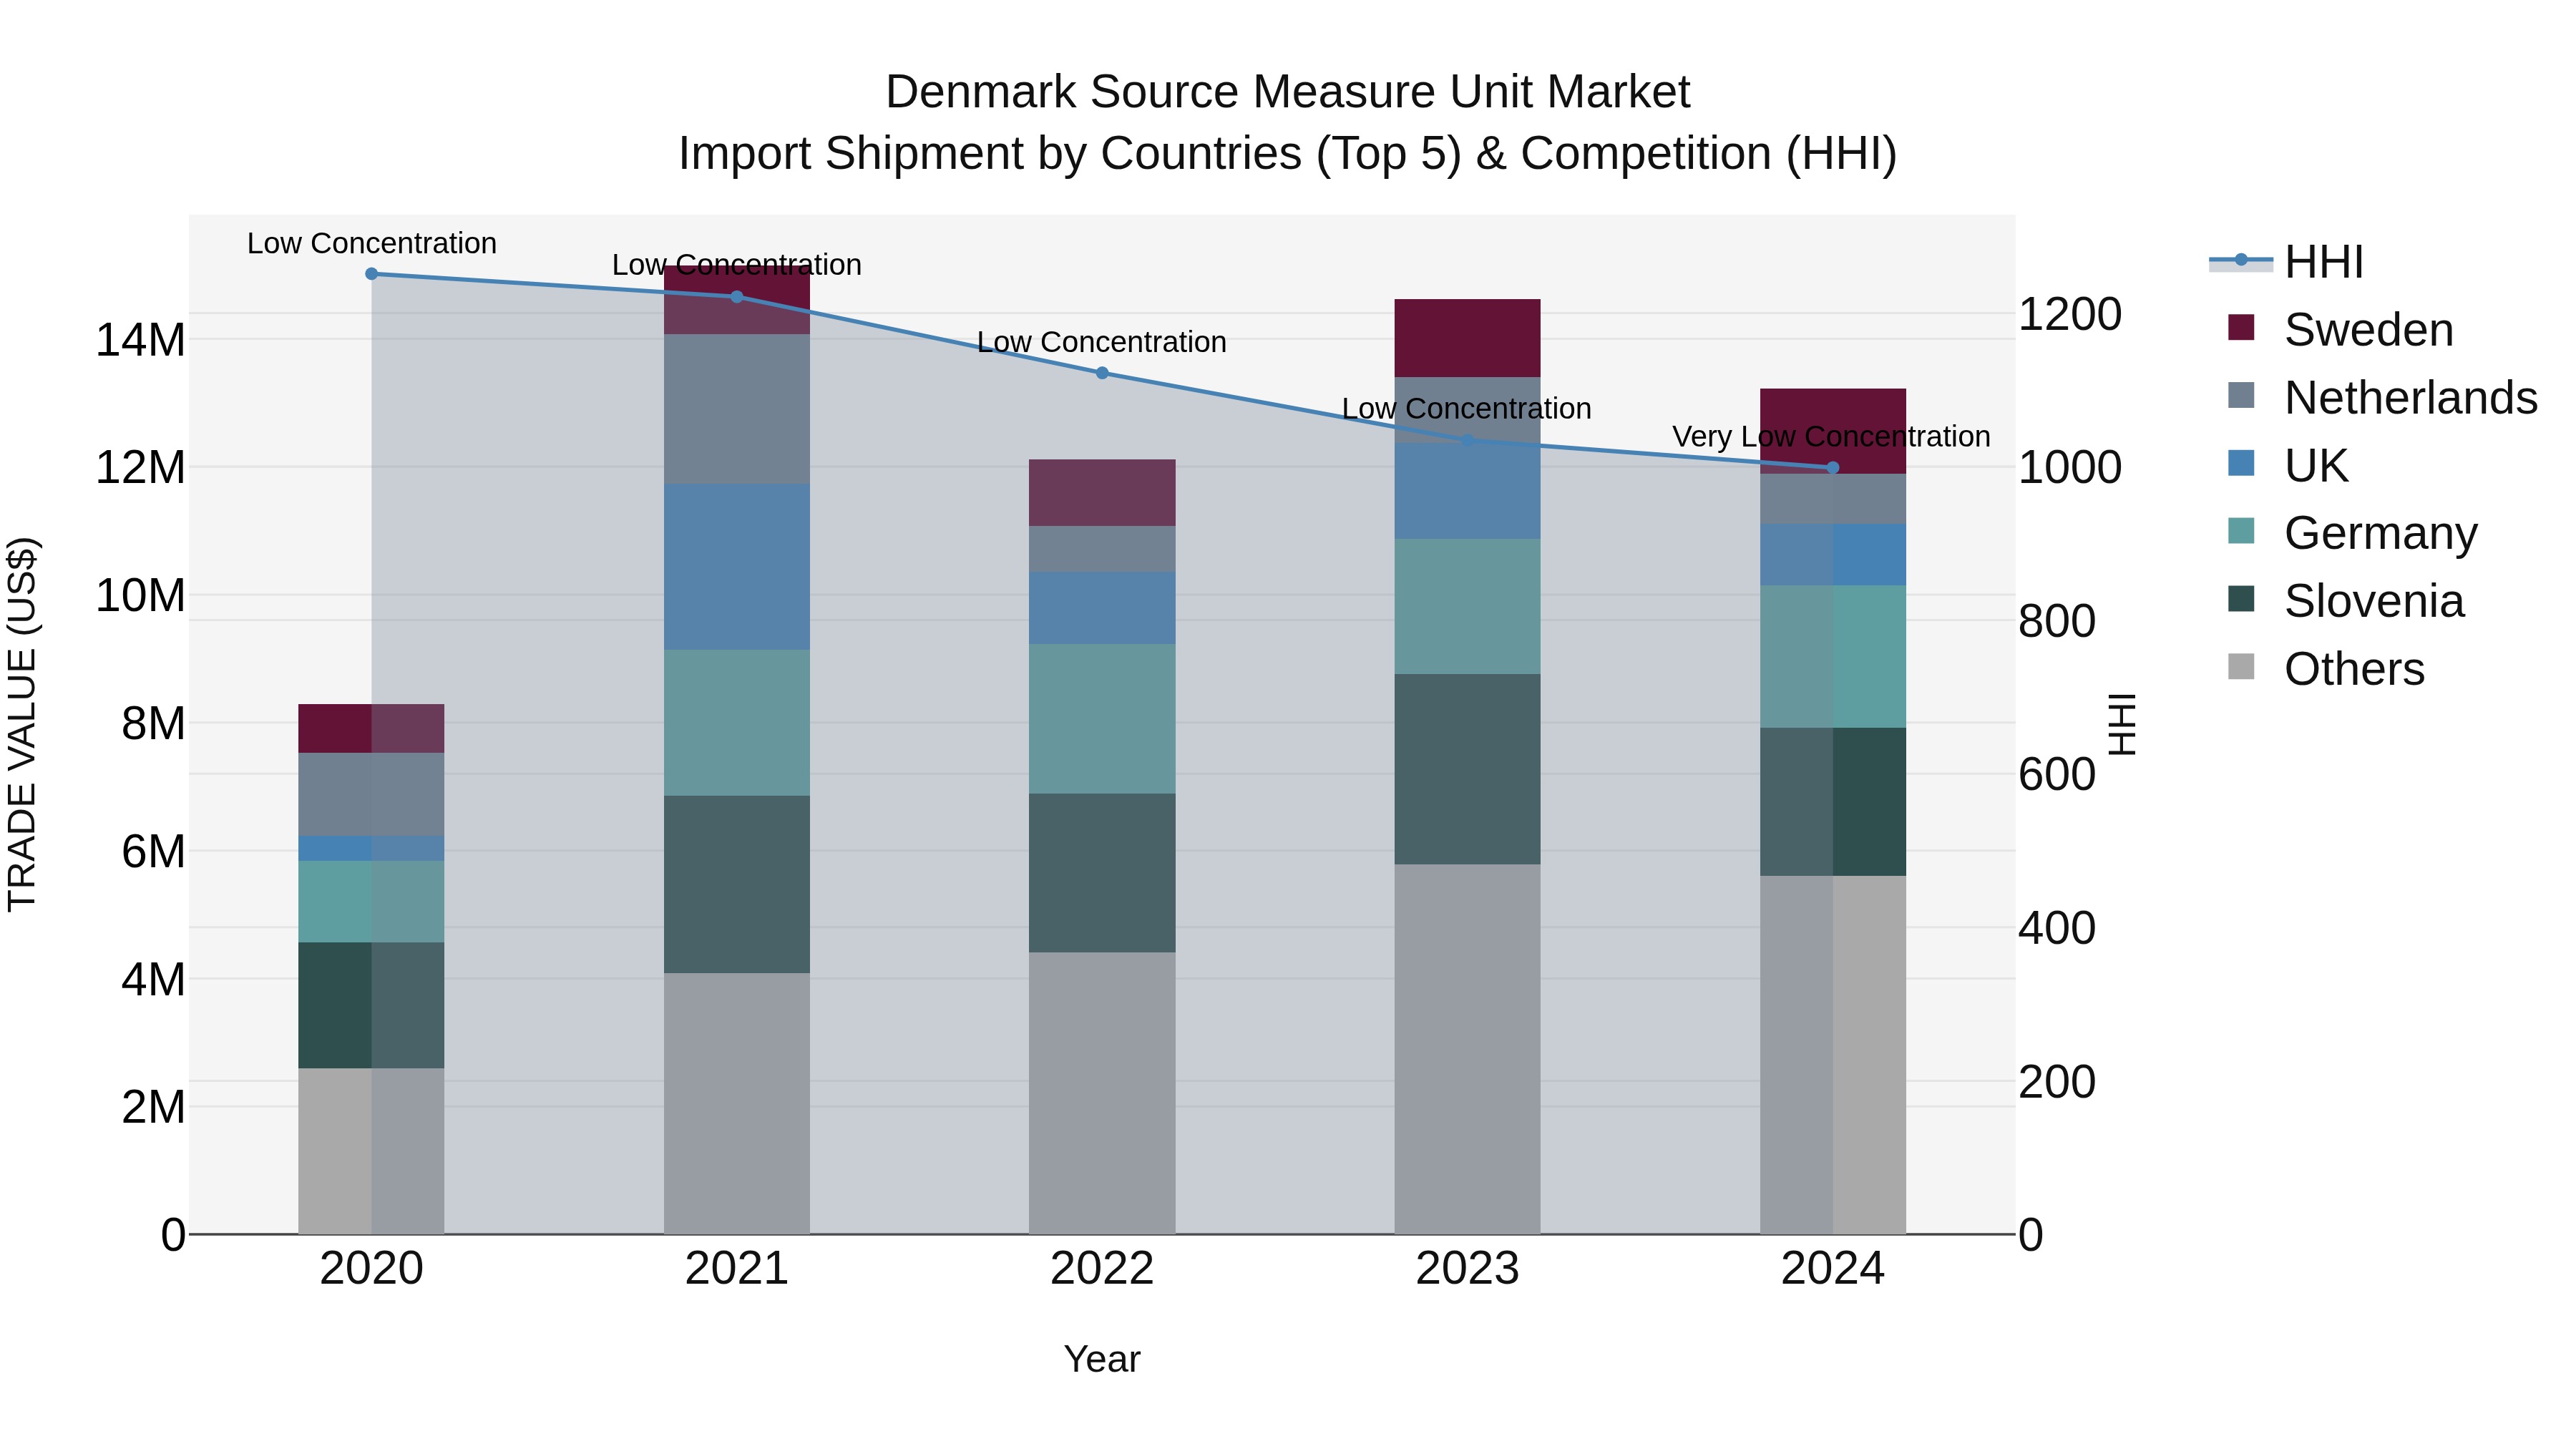
Task: Click the Sweden segment of the 2020 bar
Action: [371, 729]
